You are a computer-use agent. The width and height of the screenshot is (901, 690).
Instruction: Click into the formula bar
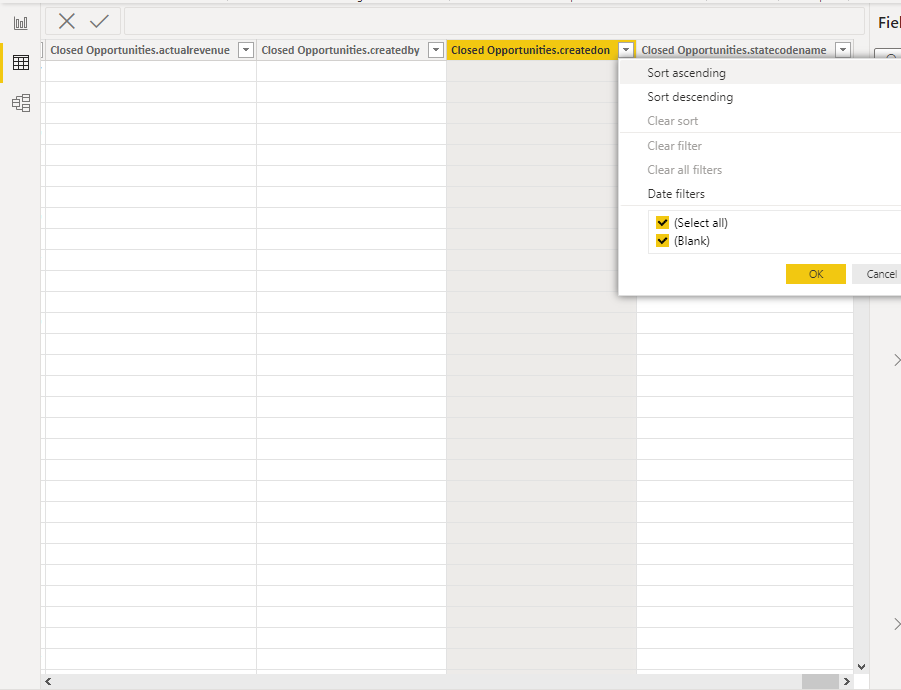[494, 21]
